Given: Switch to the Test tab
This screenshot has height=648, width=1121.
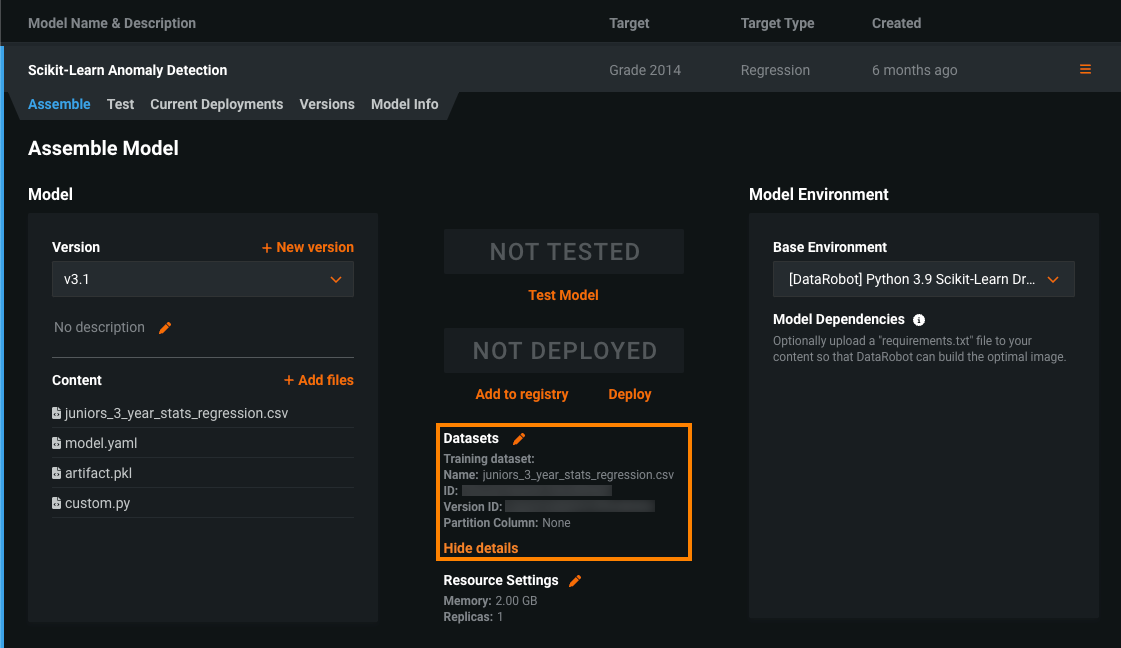Looking at the screenshot, I should point(120,104).
